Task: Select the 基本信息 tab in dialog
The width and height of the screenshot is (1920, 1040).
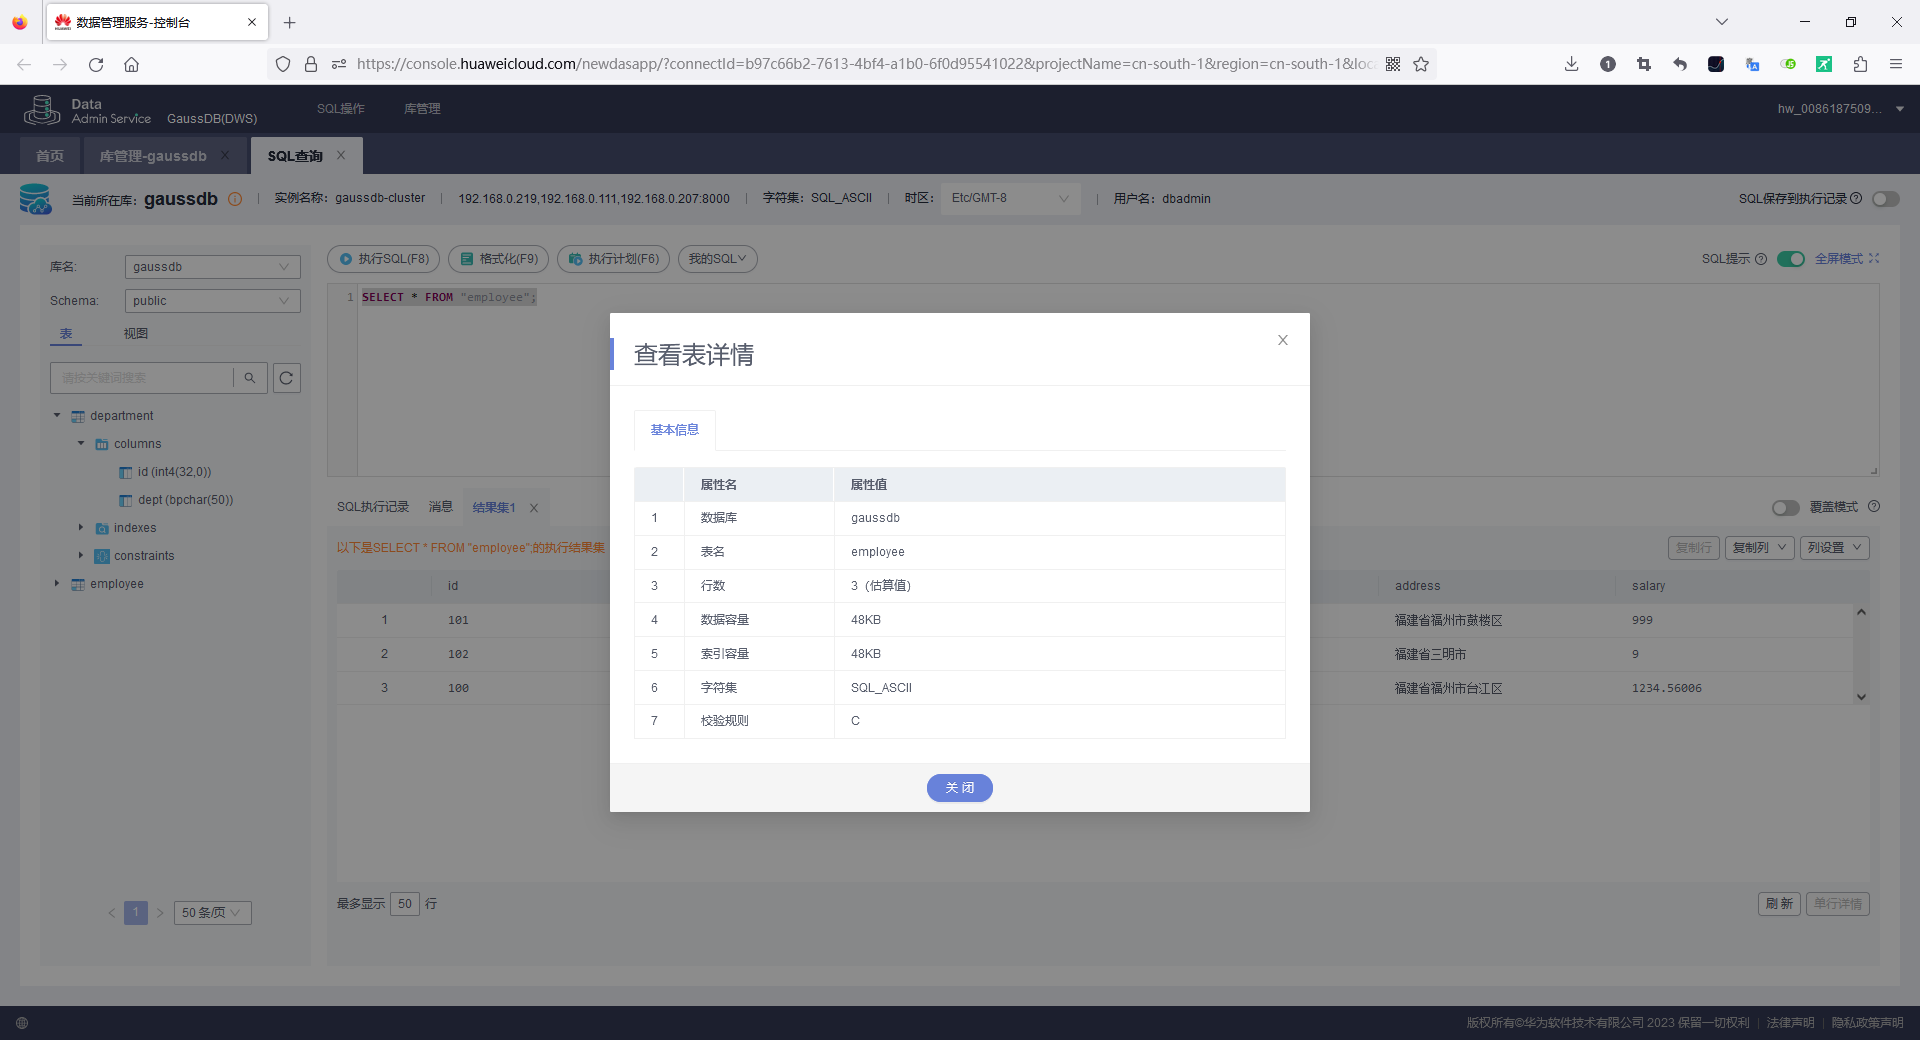Action: [675, 430]
